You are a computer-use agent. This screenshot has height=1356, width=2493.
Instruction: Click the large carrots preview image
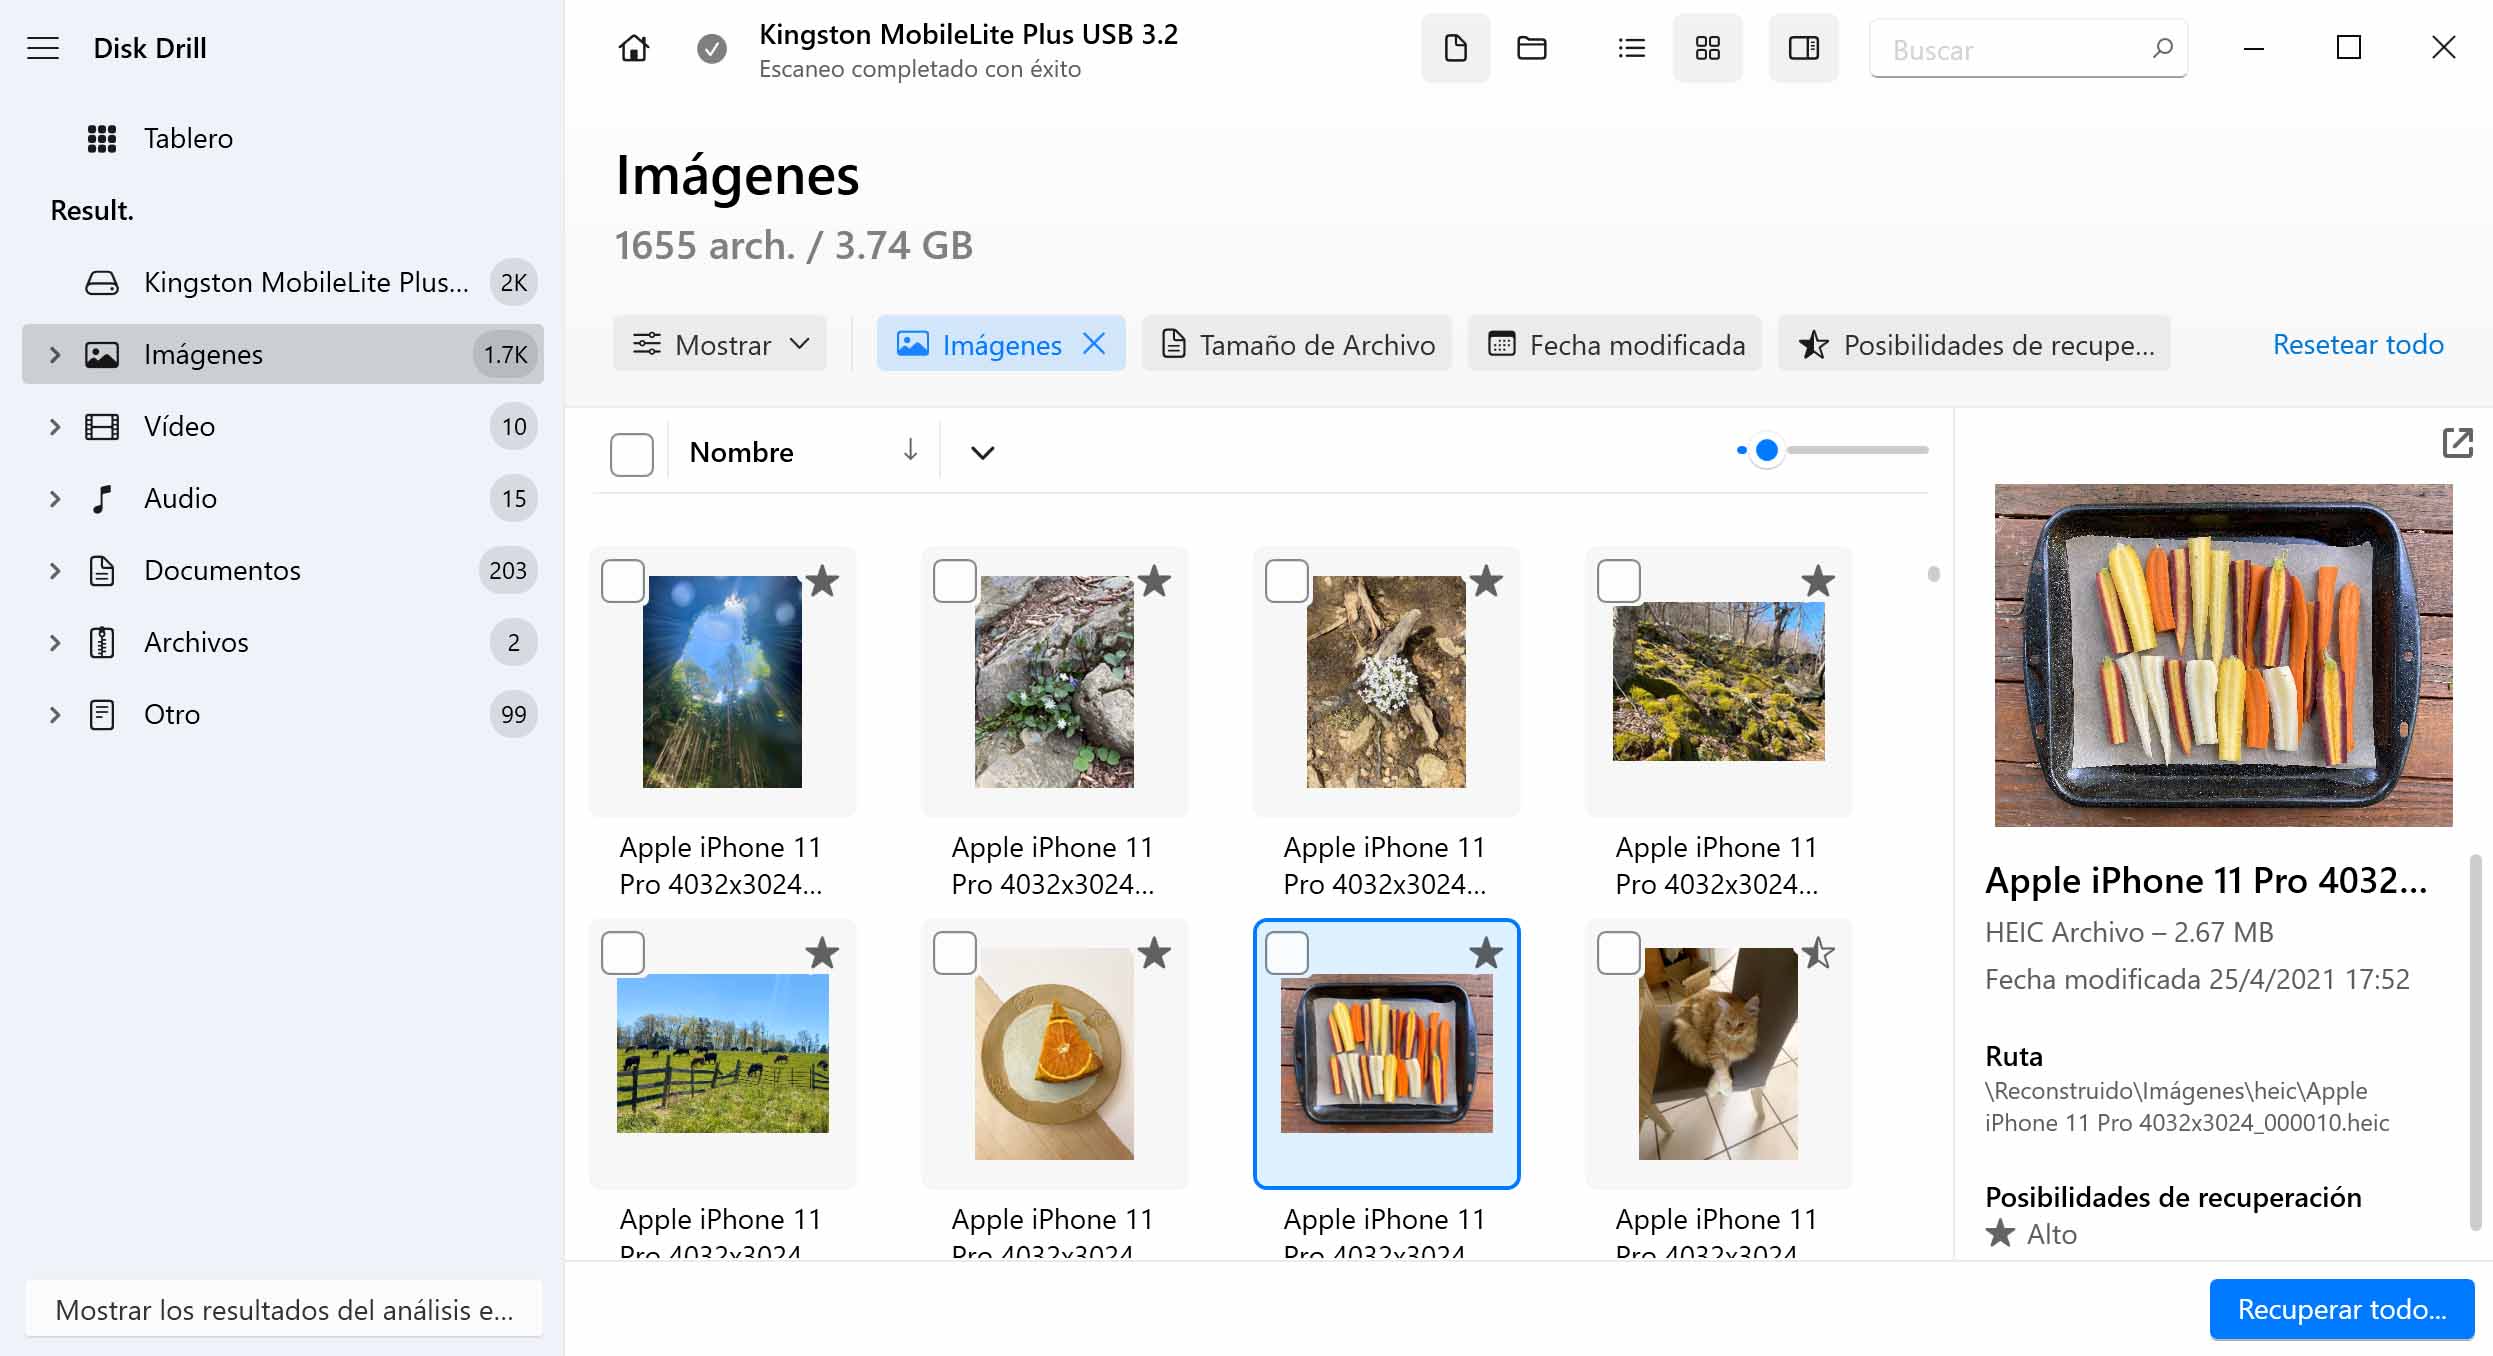tap(2223, 655)
